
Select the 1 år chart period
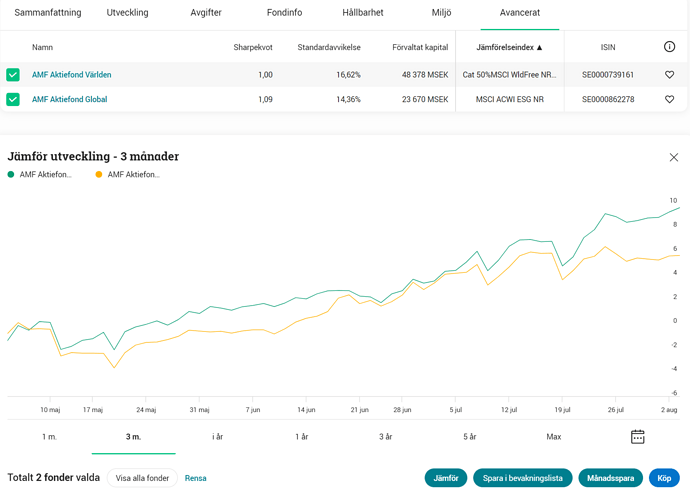[301, 437]
